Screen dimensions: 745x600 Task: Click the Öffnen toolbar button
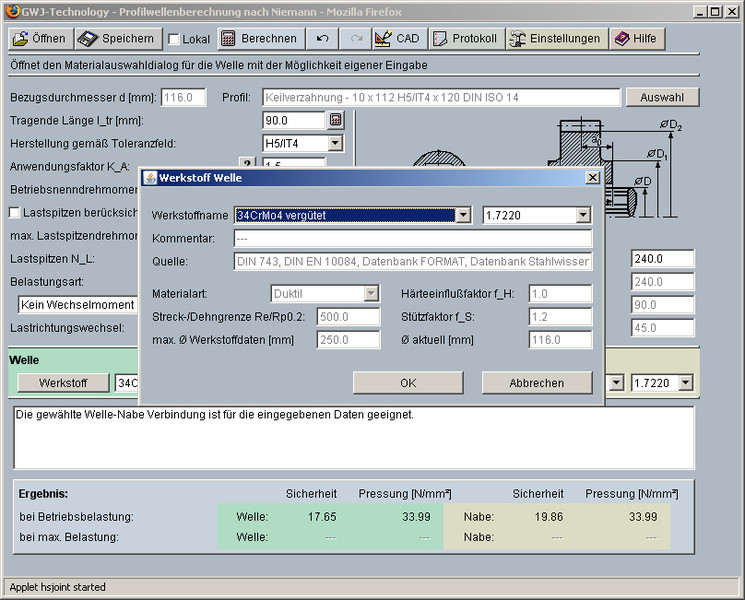tap(40, 39)
